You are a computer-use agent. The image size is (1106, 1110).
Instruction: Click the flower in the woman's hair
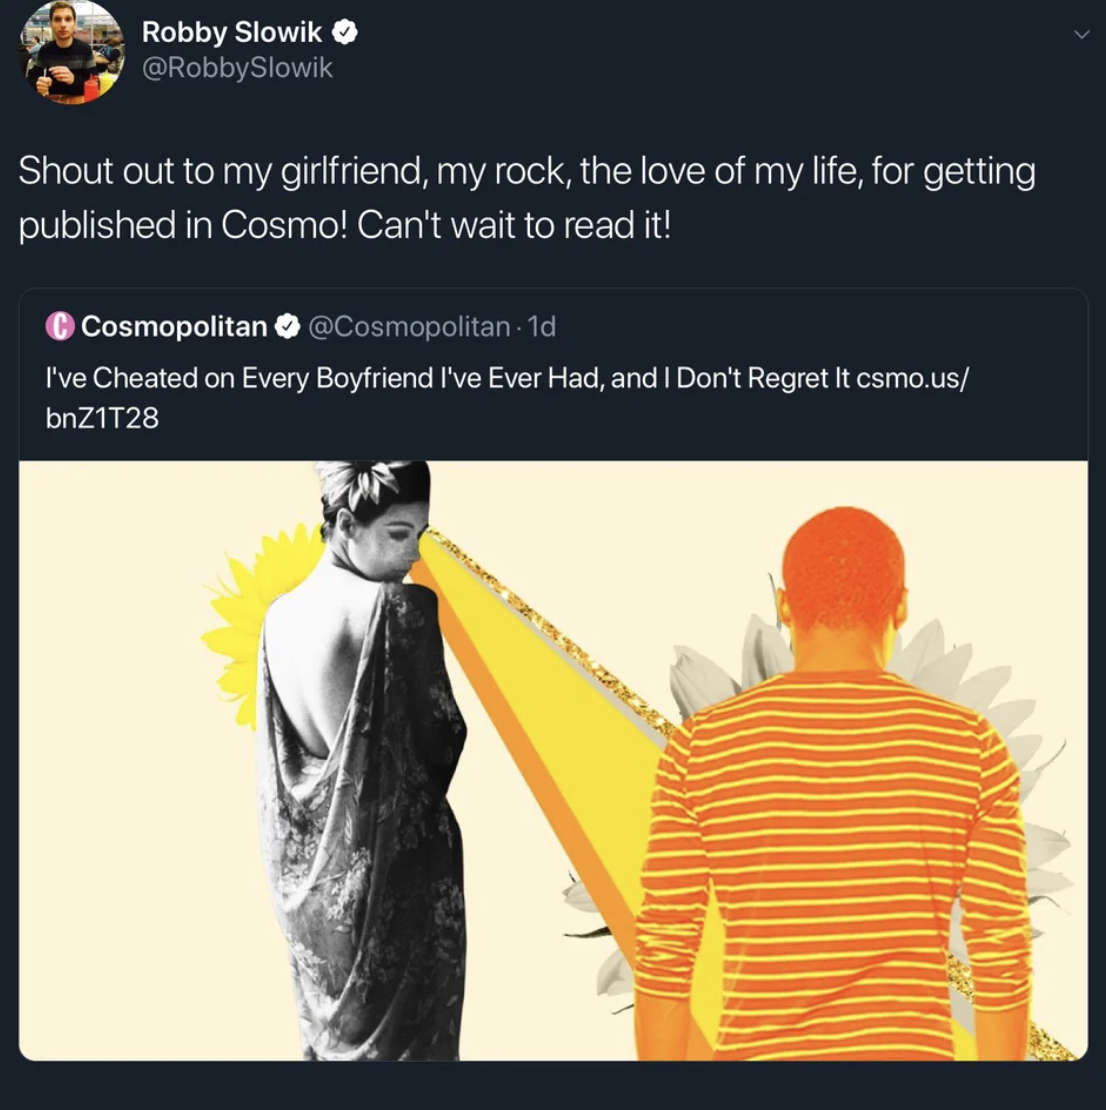coord(363,483)
